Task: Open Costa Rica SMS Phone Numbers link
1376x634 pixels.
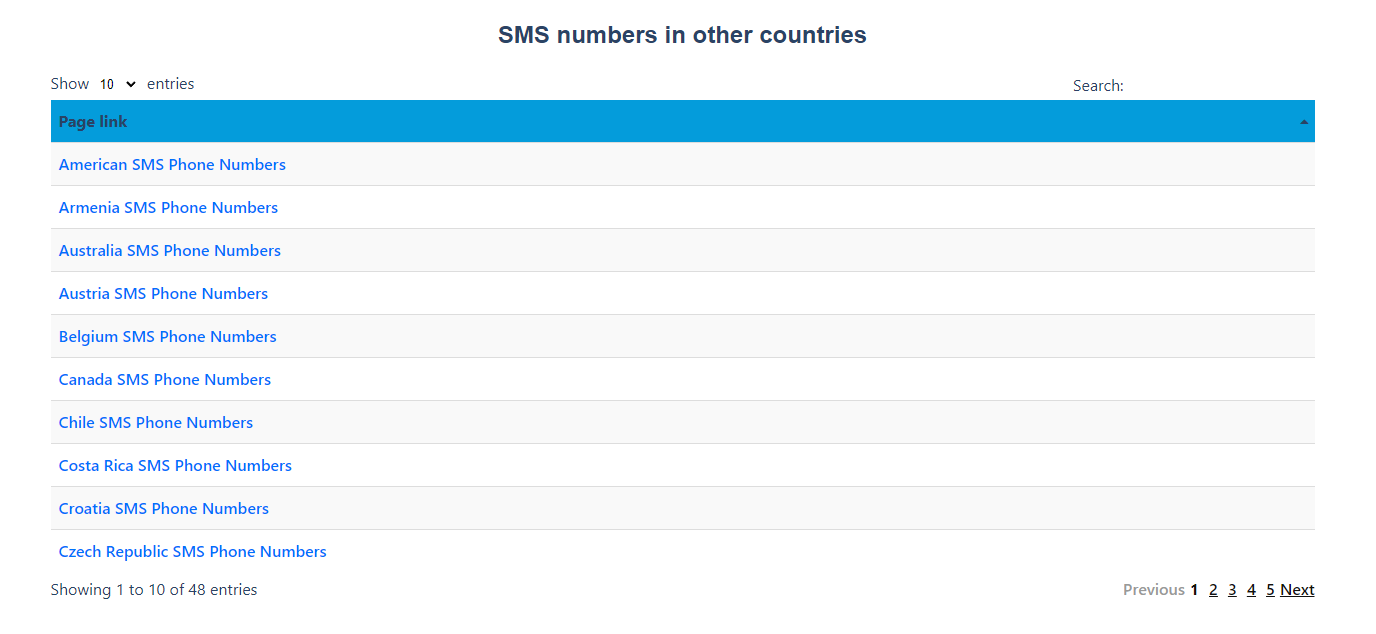Action: click(175, 466)
